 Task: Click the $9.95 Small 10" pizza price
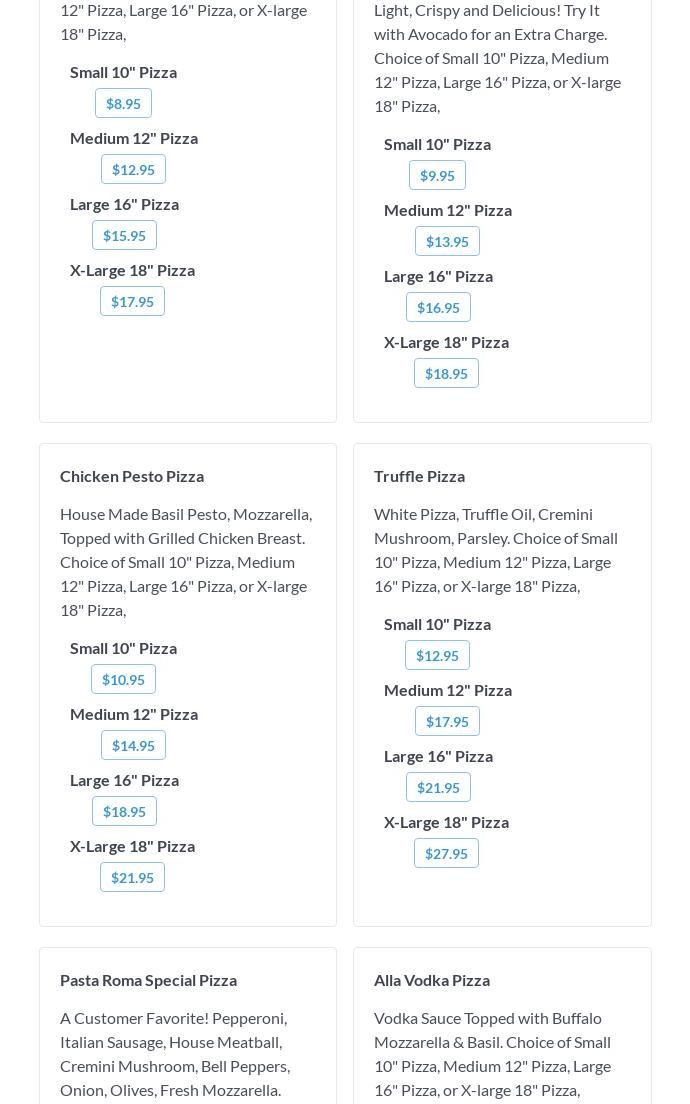(437, 175)
